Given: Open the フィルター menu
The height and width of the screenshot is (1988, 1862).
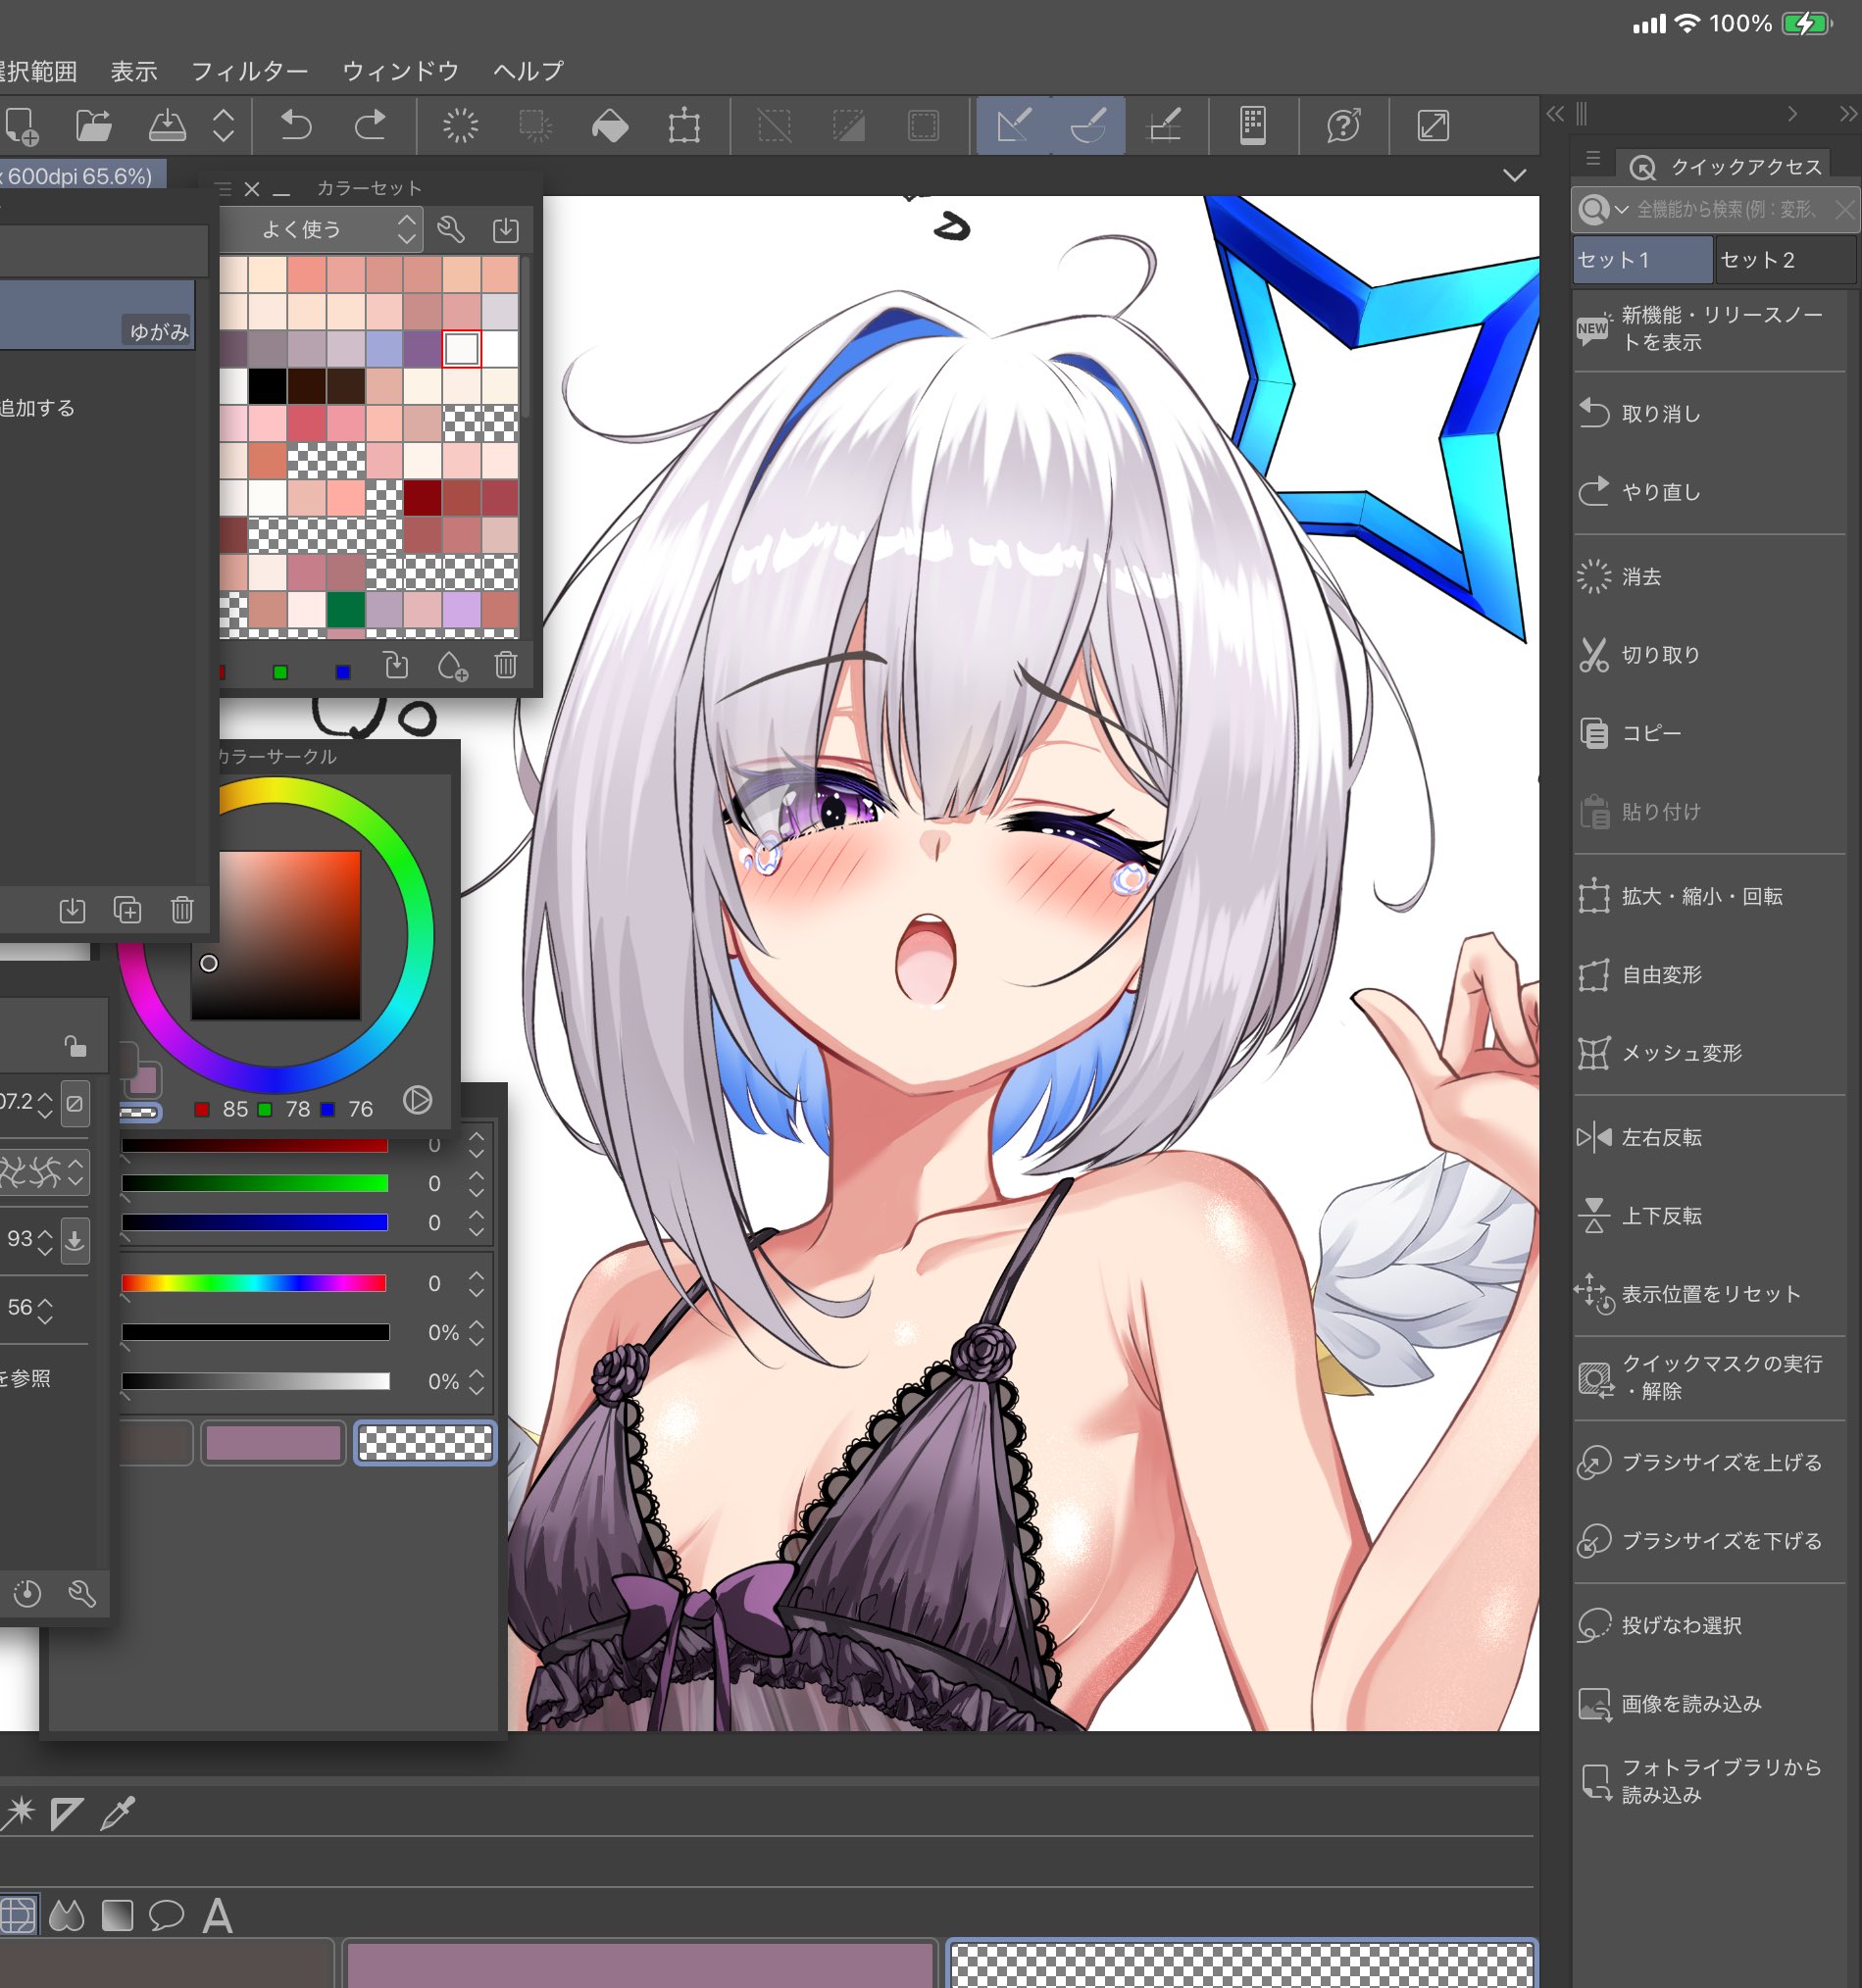Looking at the screenshot, I should coord(249,71).
